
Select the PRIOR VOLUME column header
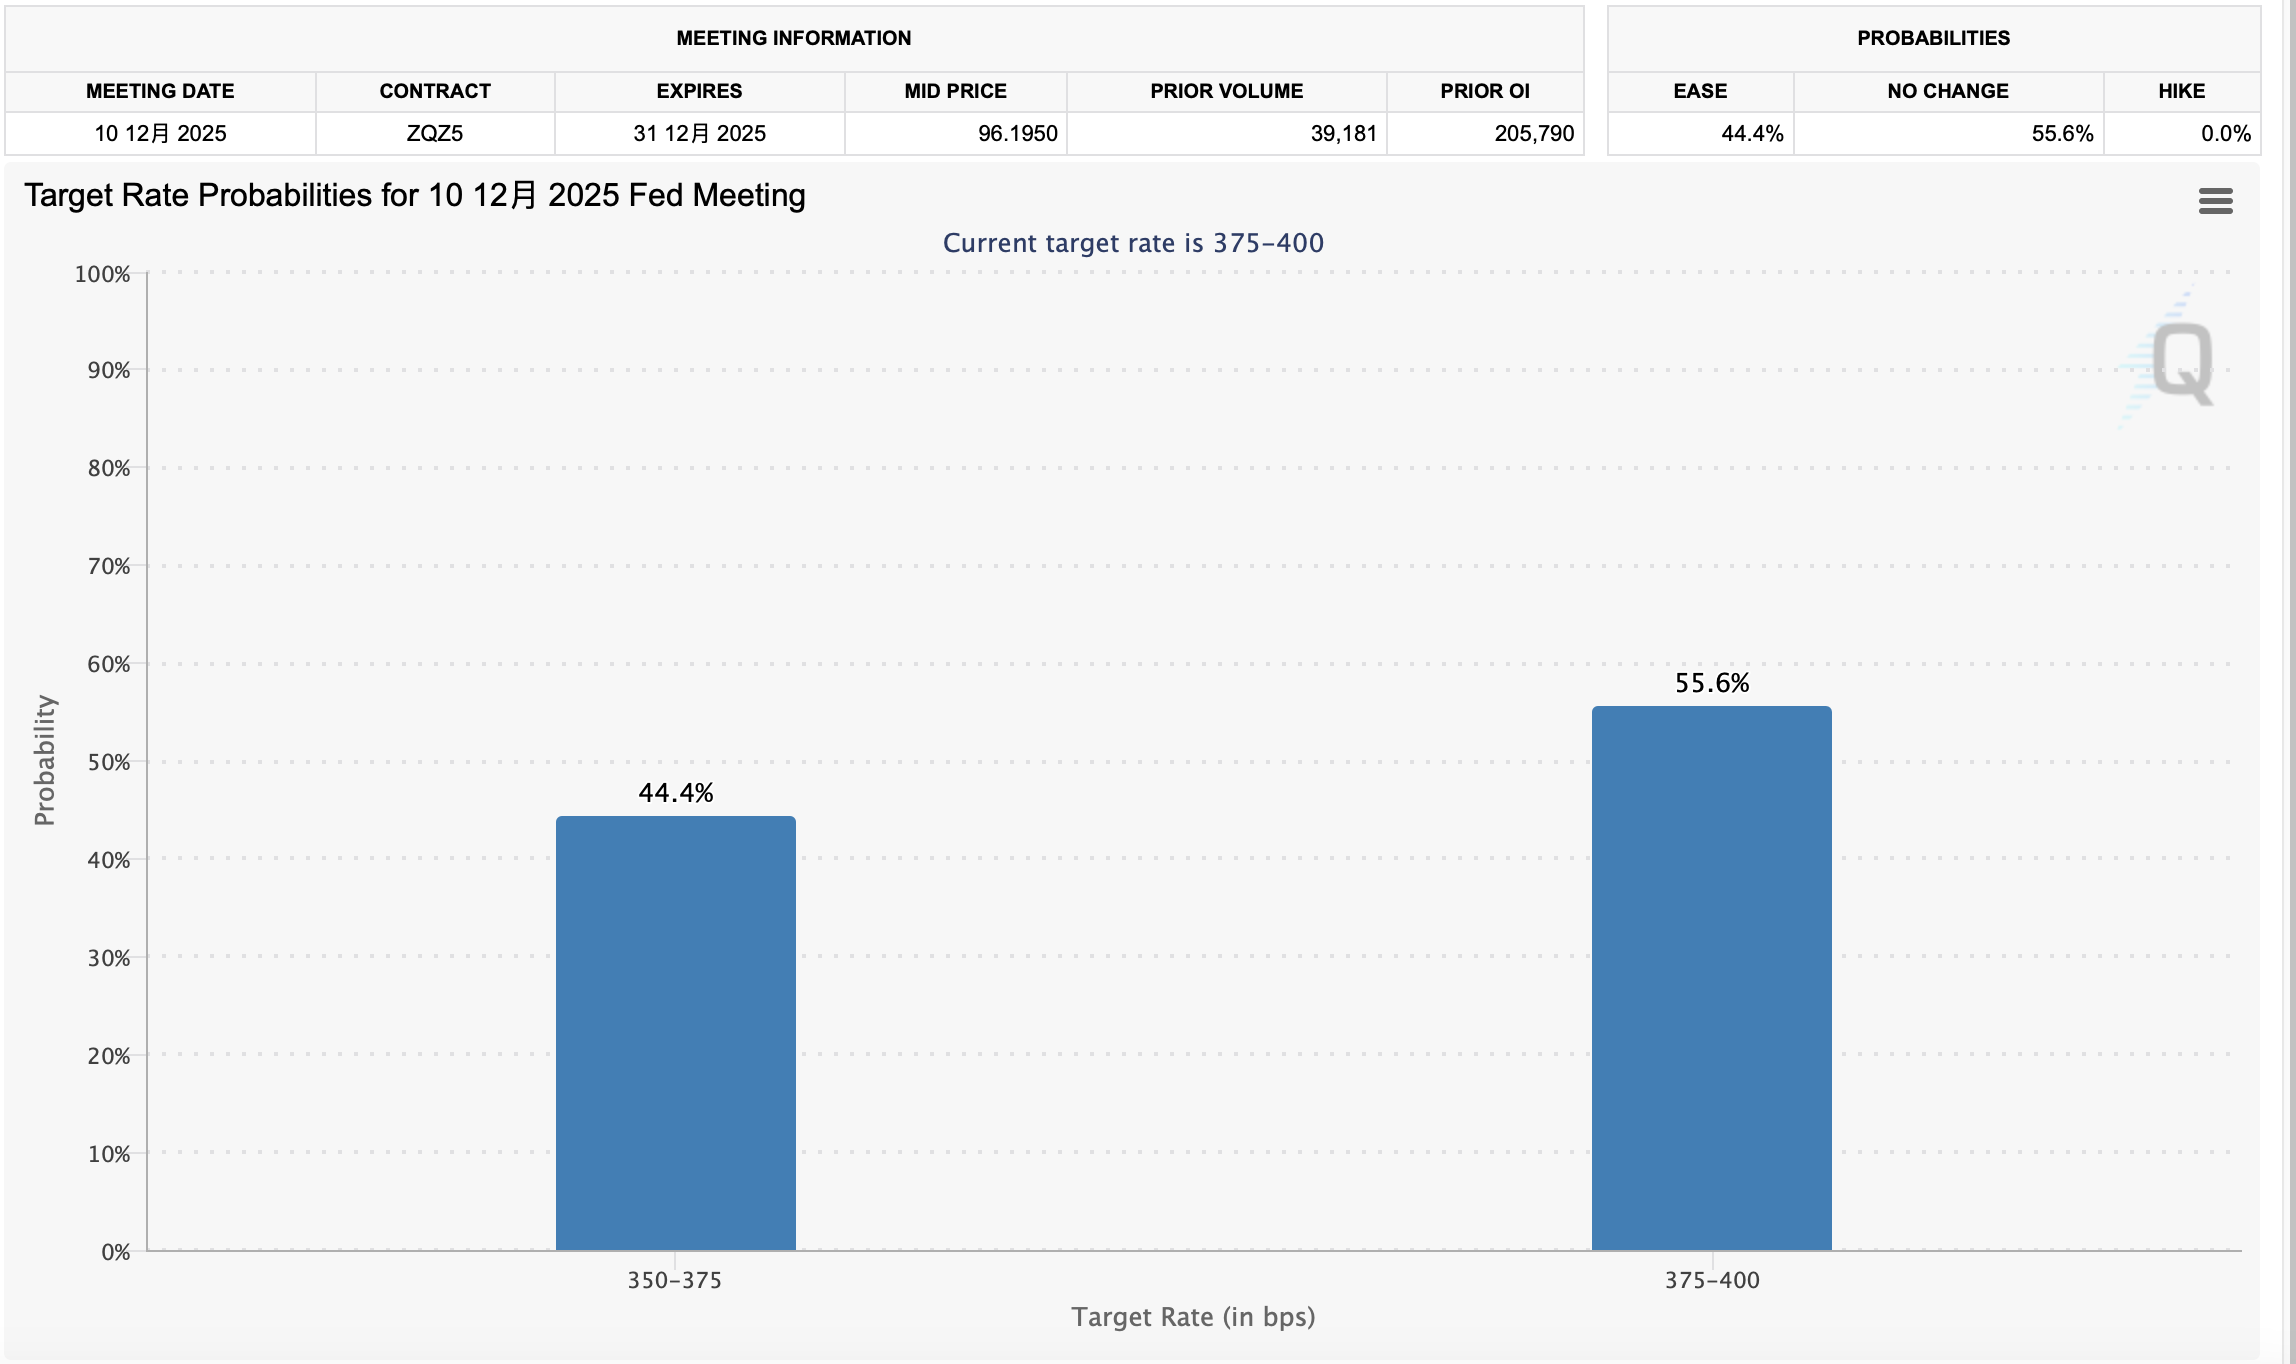tap(1226, 91)
